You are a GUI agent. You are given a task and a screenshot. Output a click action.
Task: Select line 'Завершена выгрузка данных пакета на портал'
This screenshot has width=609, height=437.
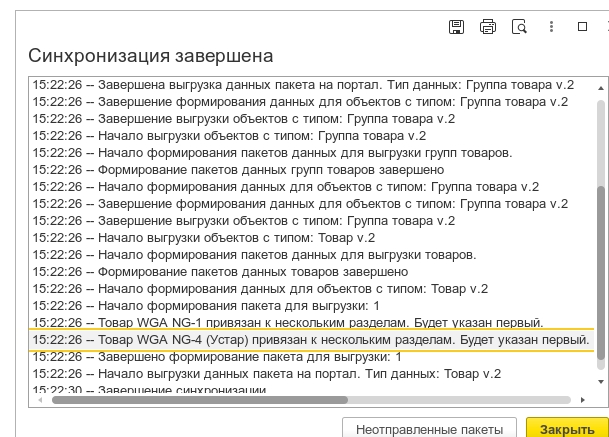[x=300, y=85]
